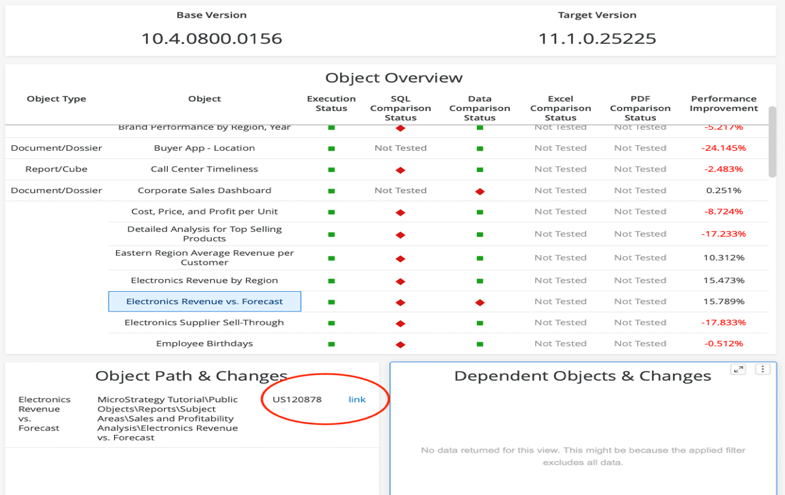Select the Report/Cube object type cell
The width and height of the screenshot is (785, 495).
point(56,169)
